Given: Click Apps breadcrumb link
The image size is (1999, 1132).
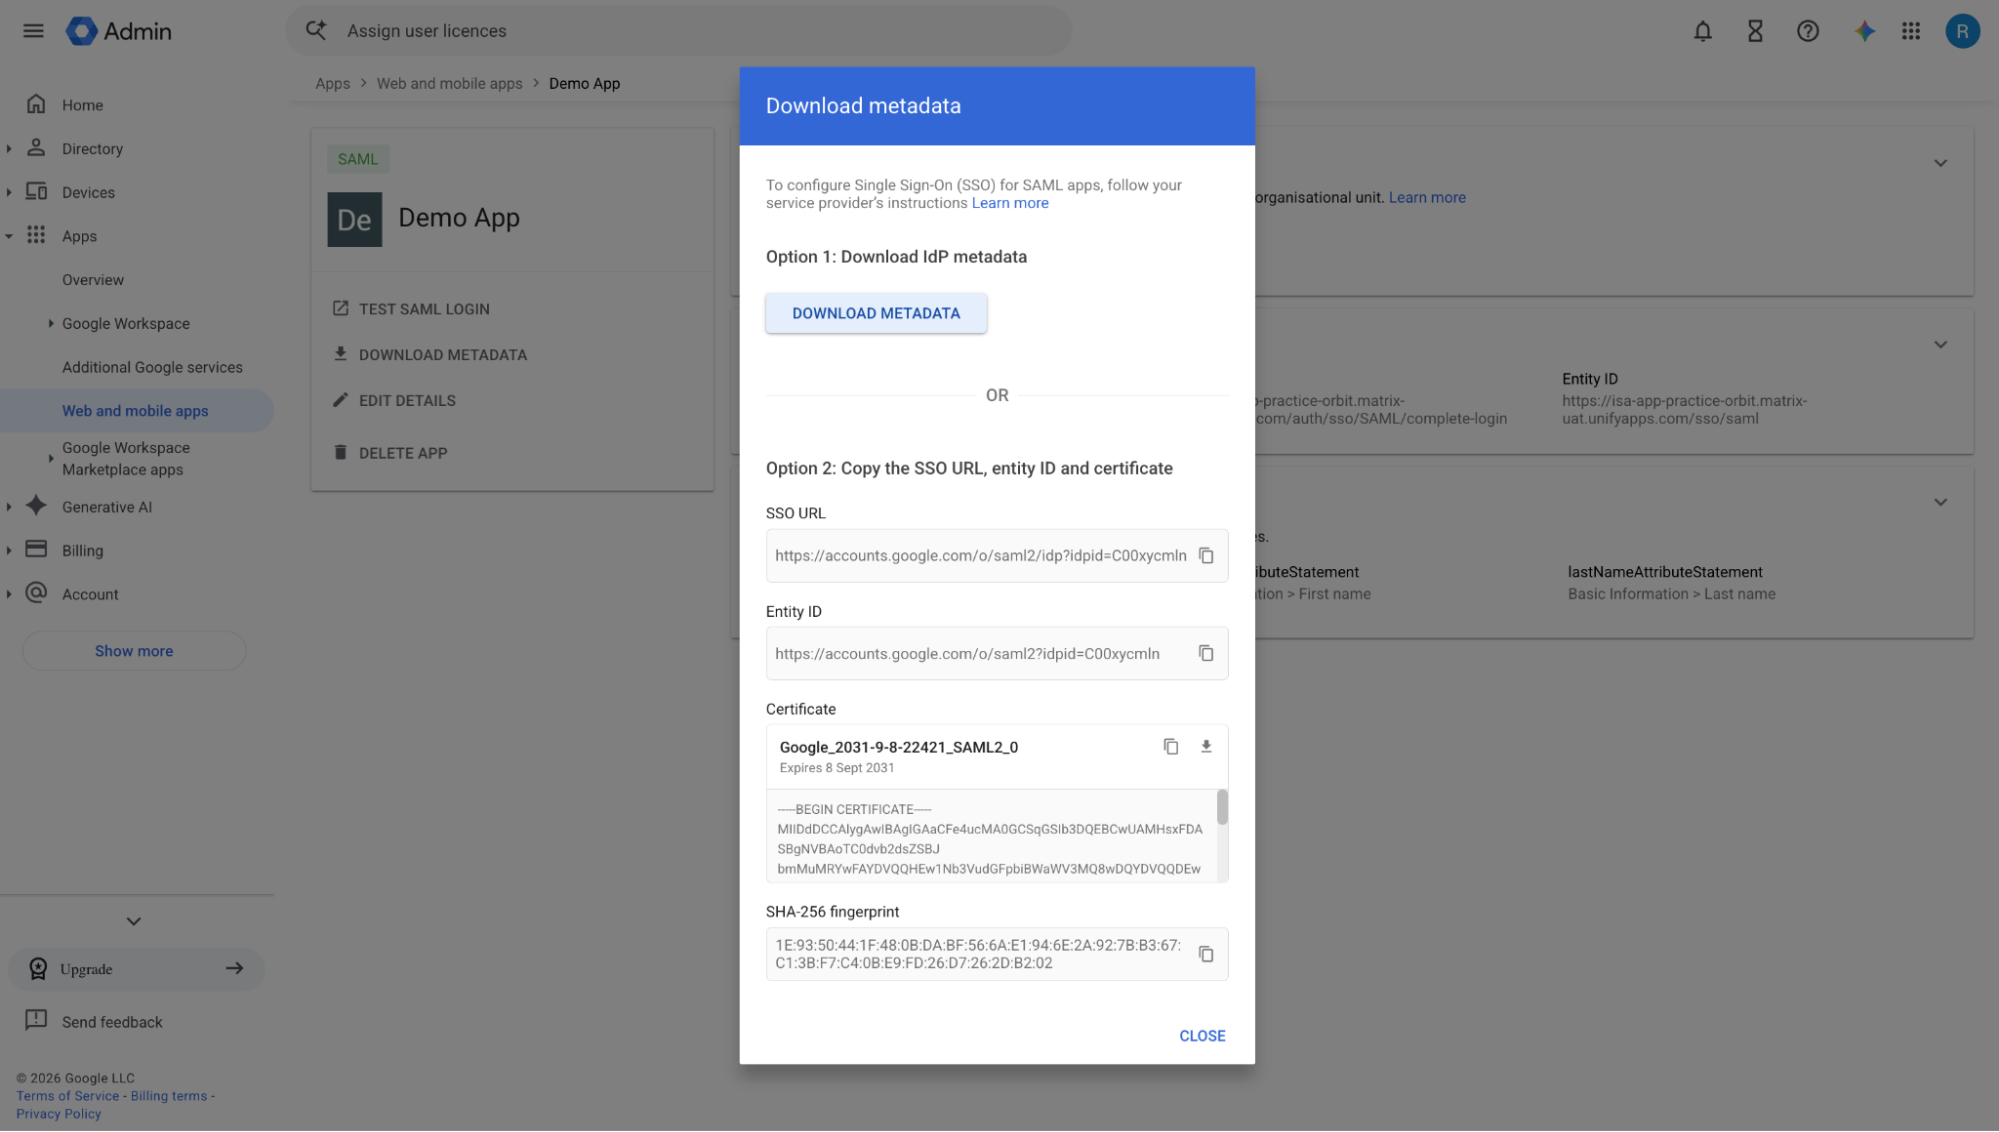Looking at the screenshot, I should point(332,84).
